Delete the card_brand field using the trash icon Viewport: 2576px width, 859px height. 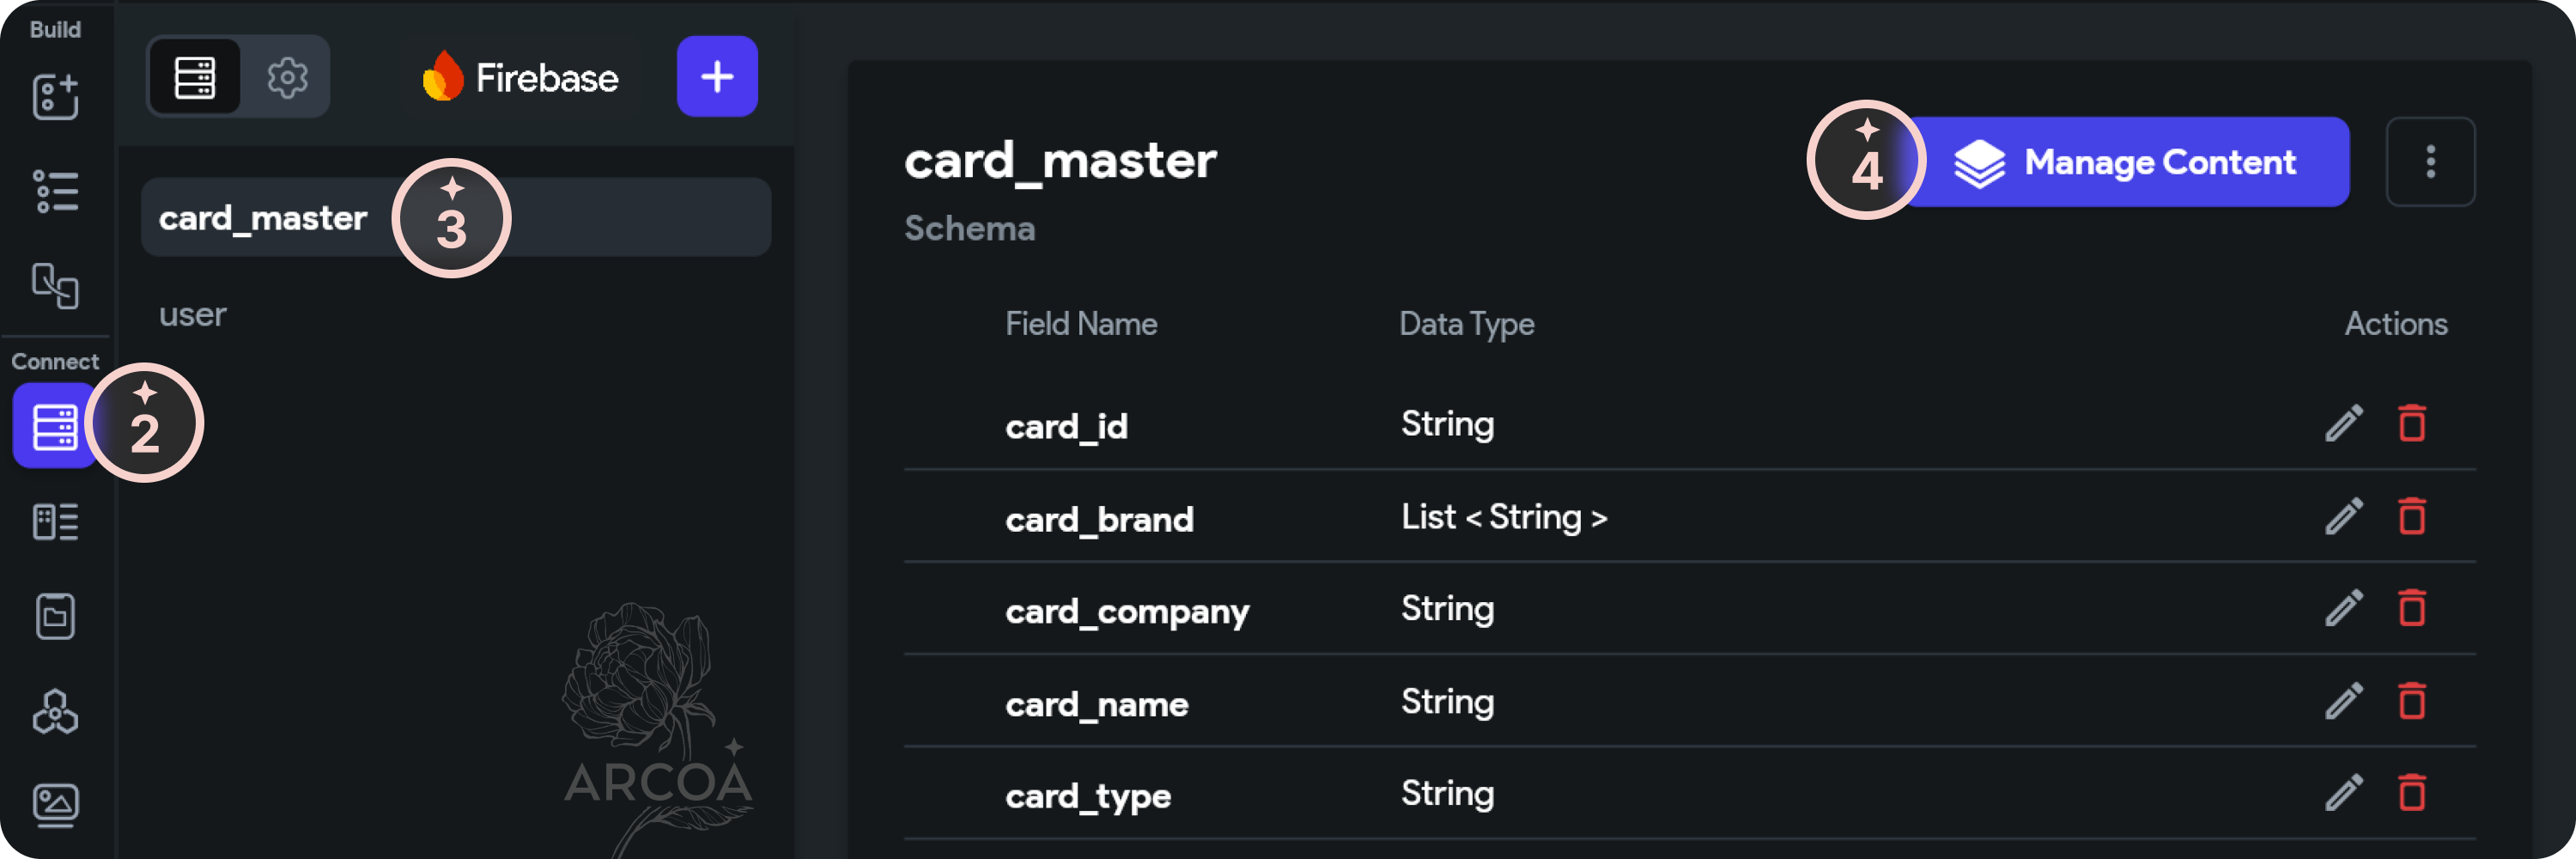click(2412, 517)
